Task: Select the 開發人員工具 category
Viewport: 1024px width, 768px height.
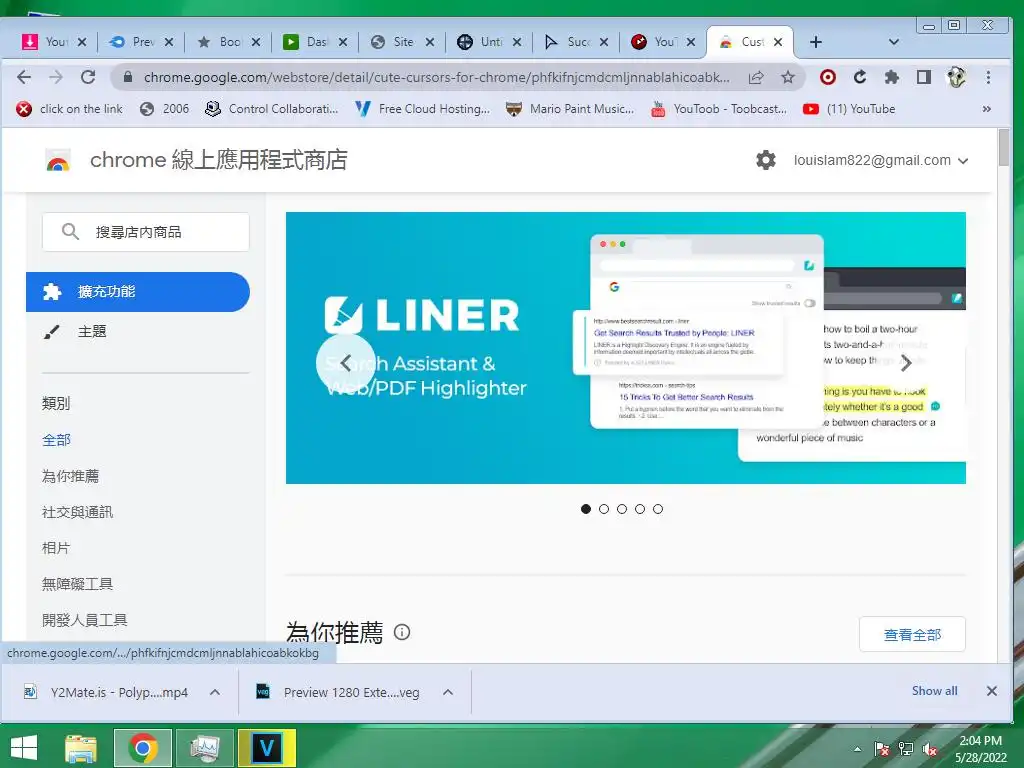Action: pyautogui.click(x=85, y=620)
